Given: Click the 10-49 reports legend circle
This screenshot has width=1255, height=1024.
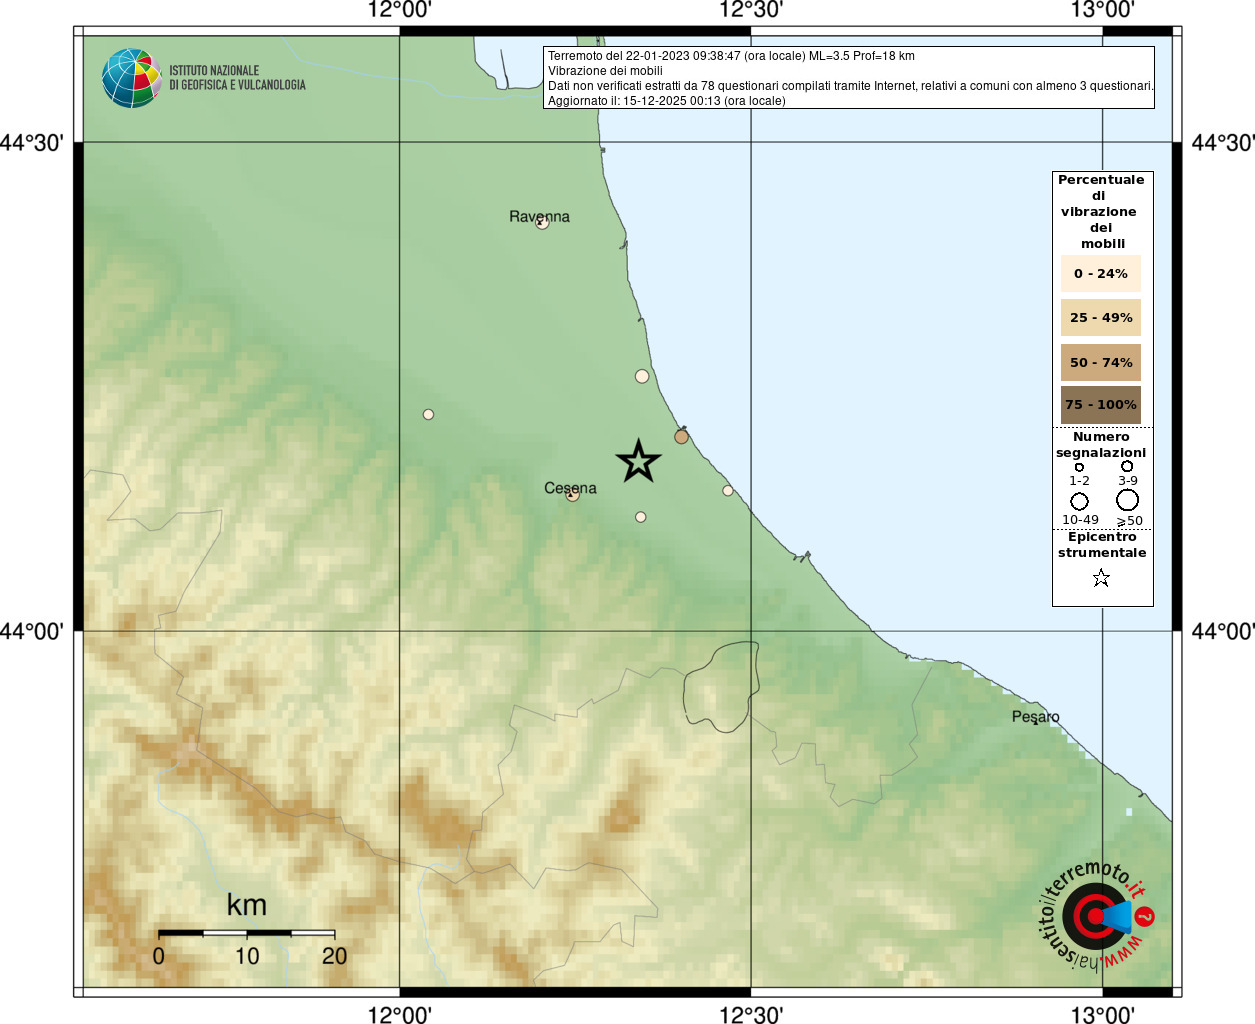Looking at the screenshot, I should (x=1079, y=501).
